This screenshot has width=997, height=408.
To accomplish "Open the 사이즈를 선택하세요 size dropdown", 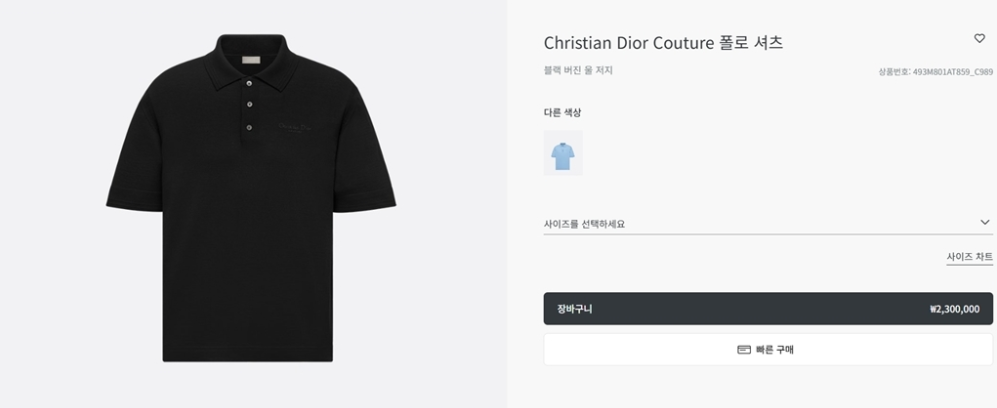I will click(x=760, y=224).
